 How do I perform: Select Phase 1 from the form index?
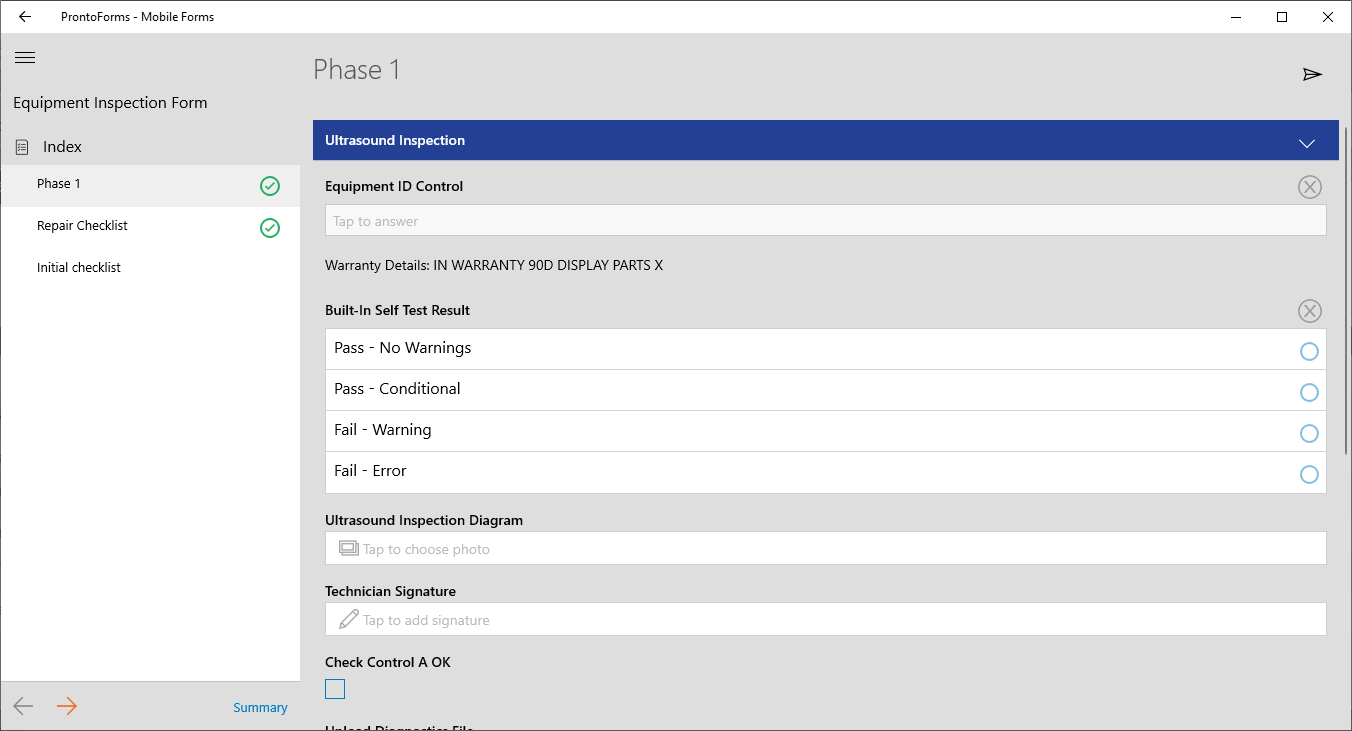(x=58, y=183)
